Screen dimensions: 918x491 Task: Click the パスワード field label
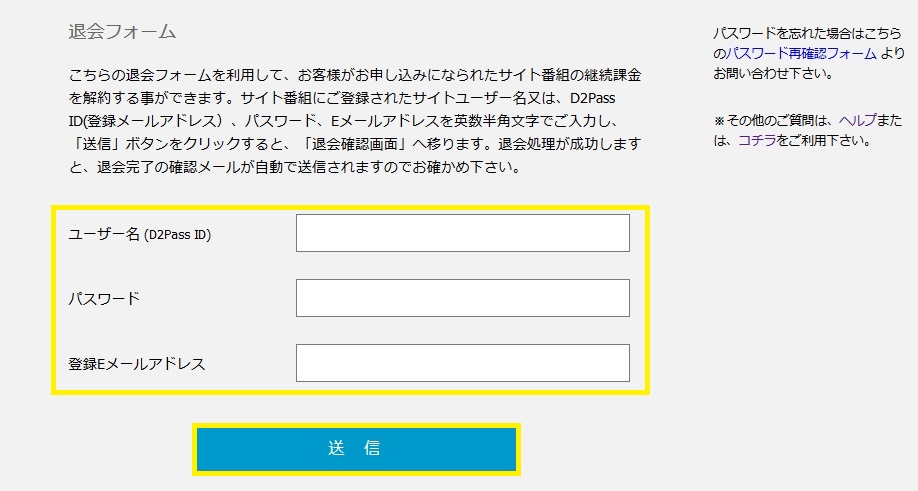[104, 298]
